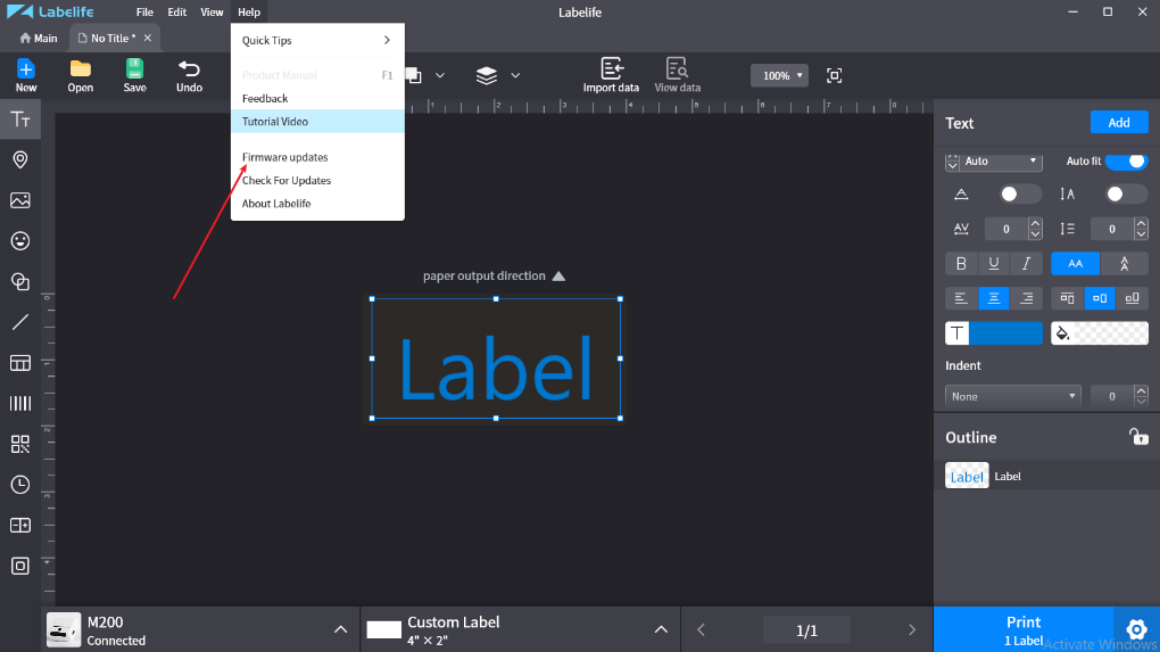1160x652 pixels.
Task: Click Firmware updates in Help menu
Action: 285,157
